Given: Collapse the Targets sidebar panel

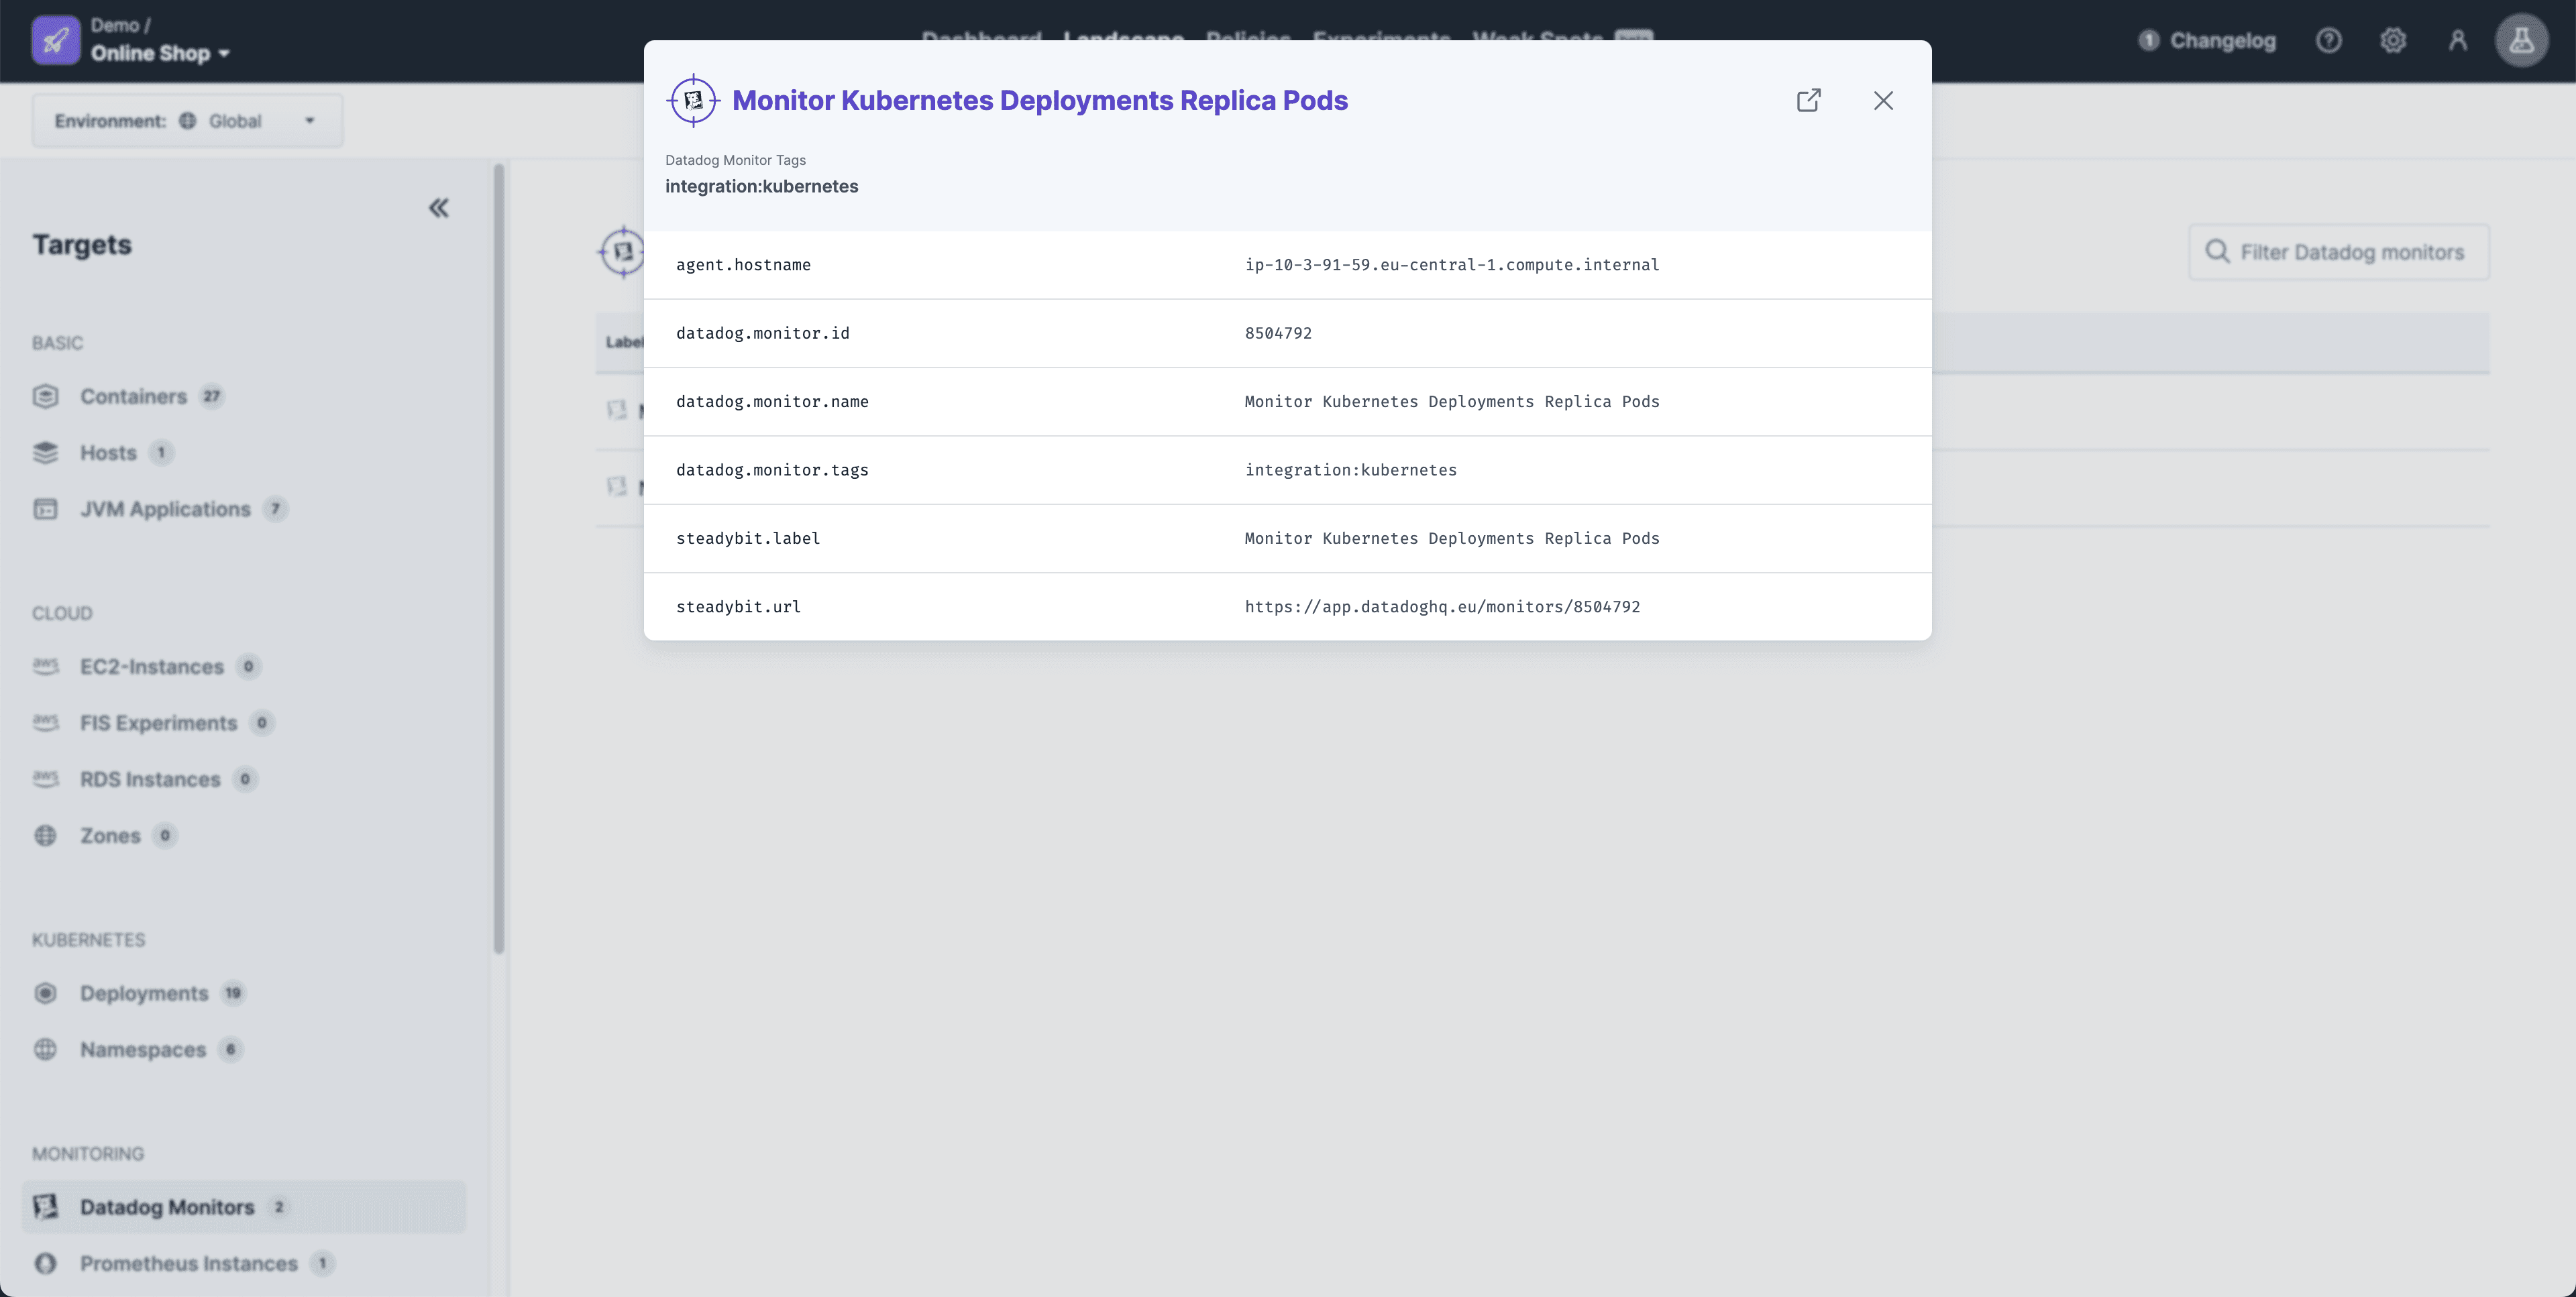Looking at the screenshot, I should click(439, 207).
